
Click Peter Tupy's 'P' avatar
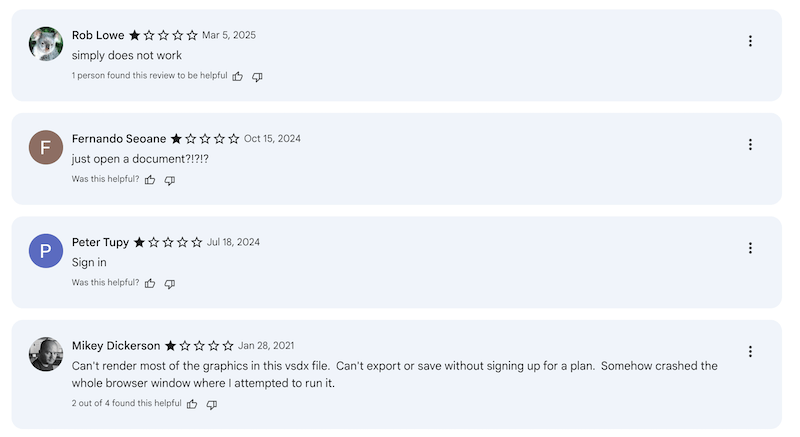click(46, 251)
